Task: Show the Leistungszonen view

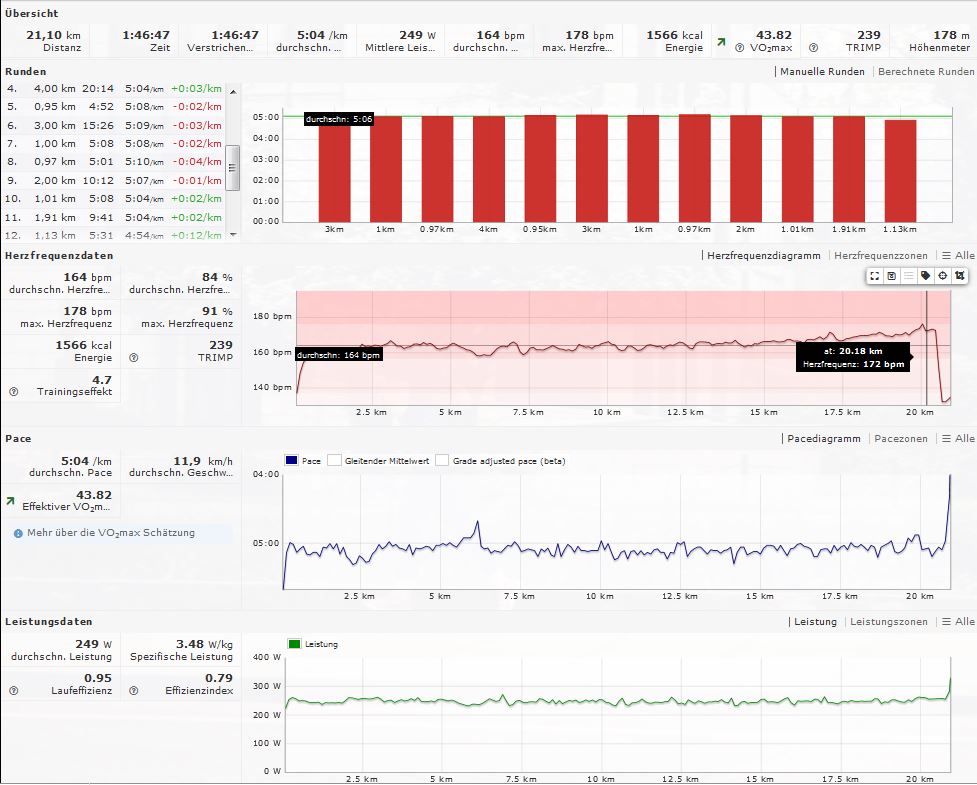Action: pos(888,622)
